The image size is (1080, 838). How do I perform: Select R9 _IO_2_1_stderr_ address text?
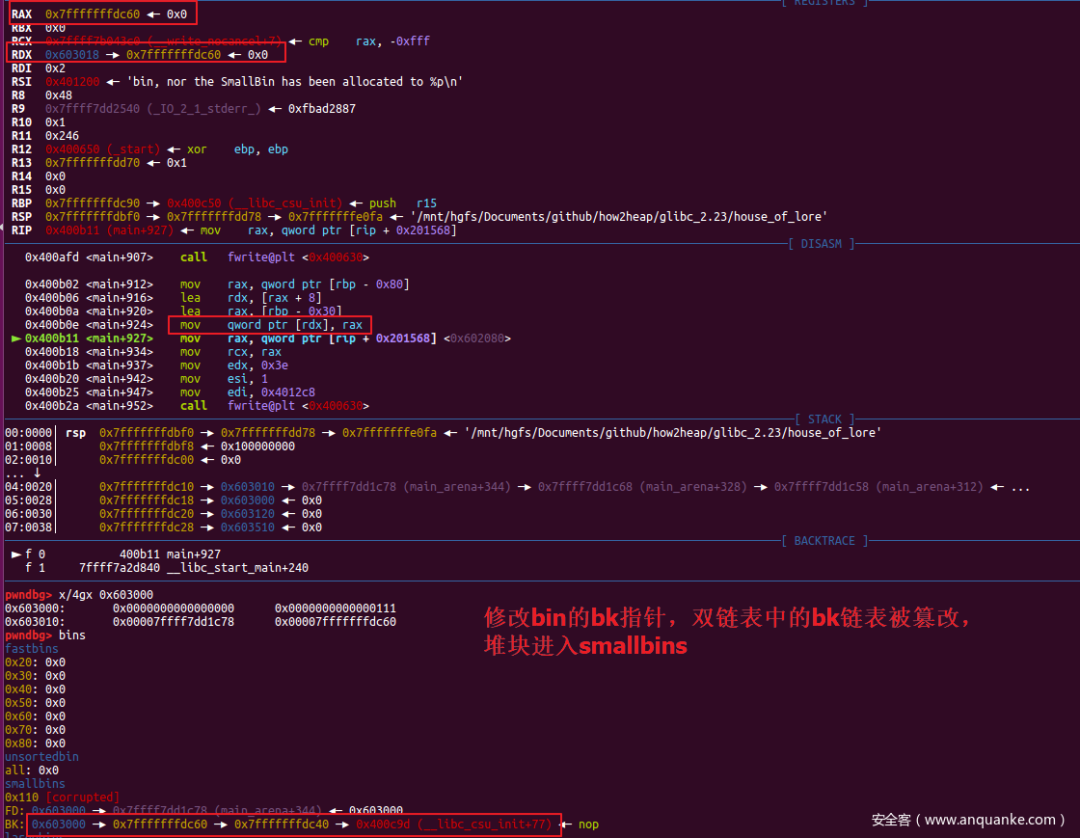[153, 109]
